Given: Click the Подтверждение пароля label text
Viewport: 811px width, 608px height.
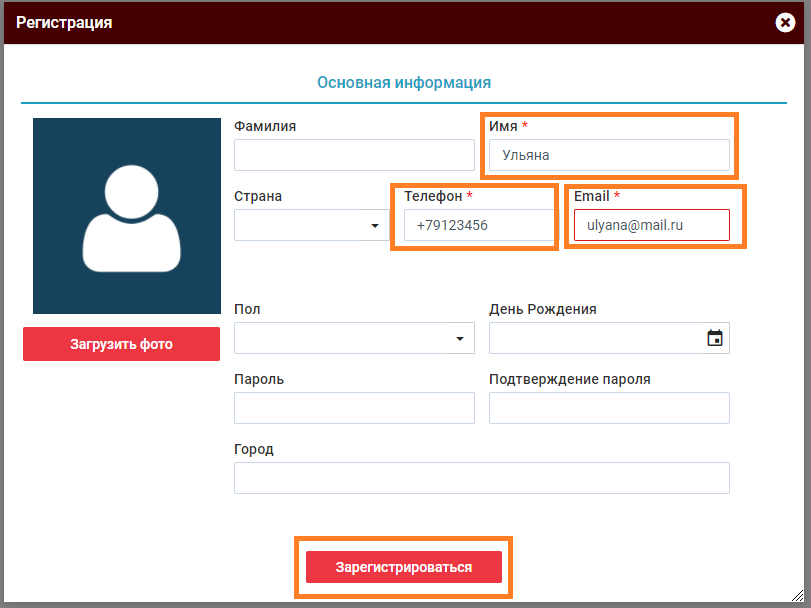Looking at the screenshot, I should tap(569, 379).
